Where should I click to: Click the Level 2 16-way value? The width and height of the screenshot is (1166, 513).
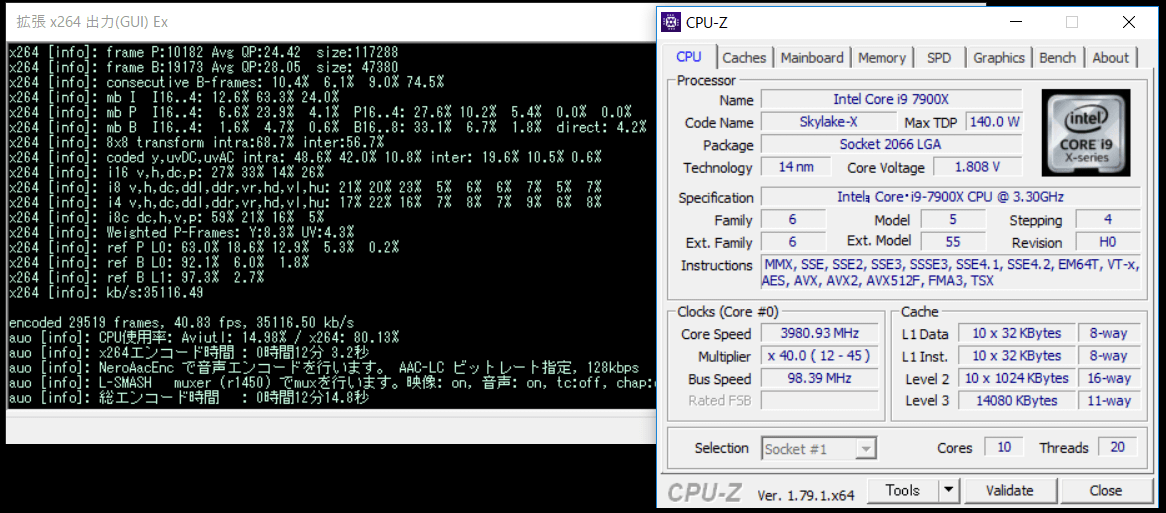1109,378
